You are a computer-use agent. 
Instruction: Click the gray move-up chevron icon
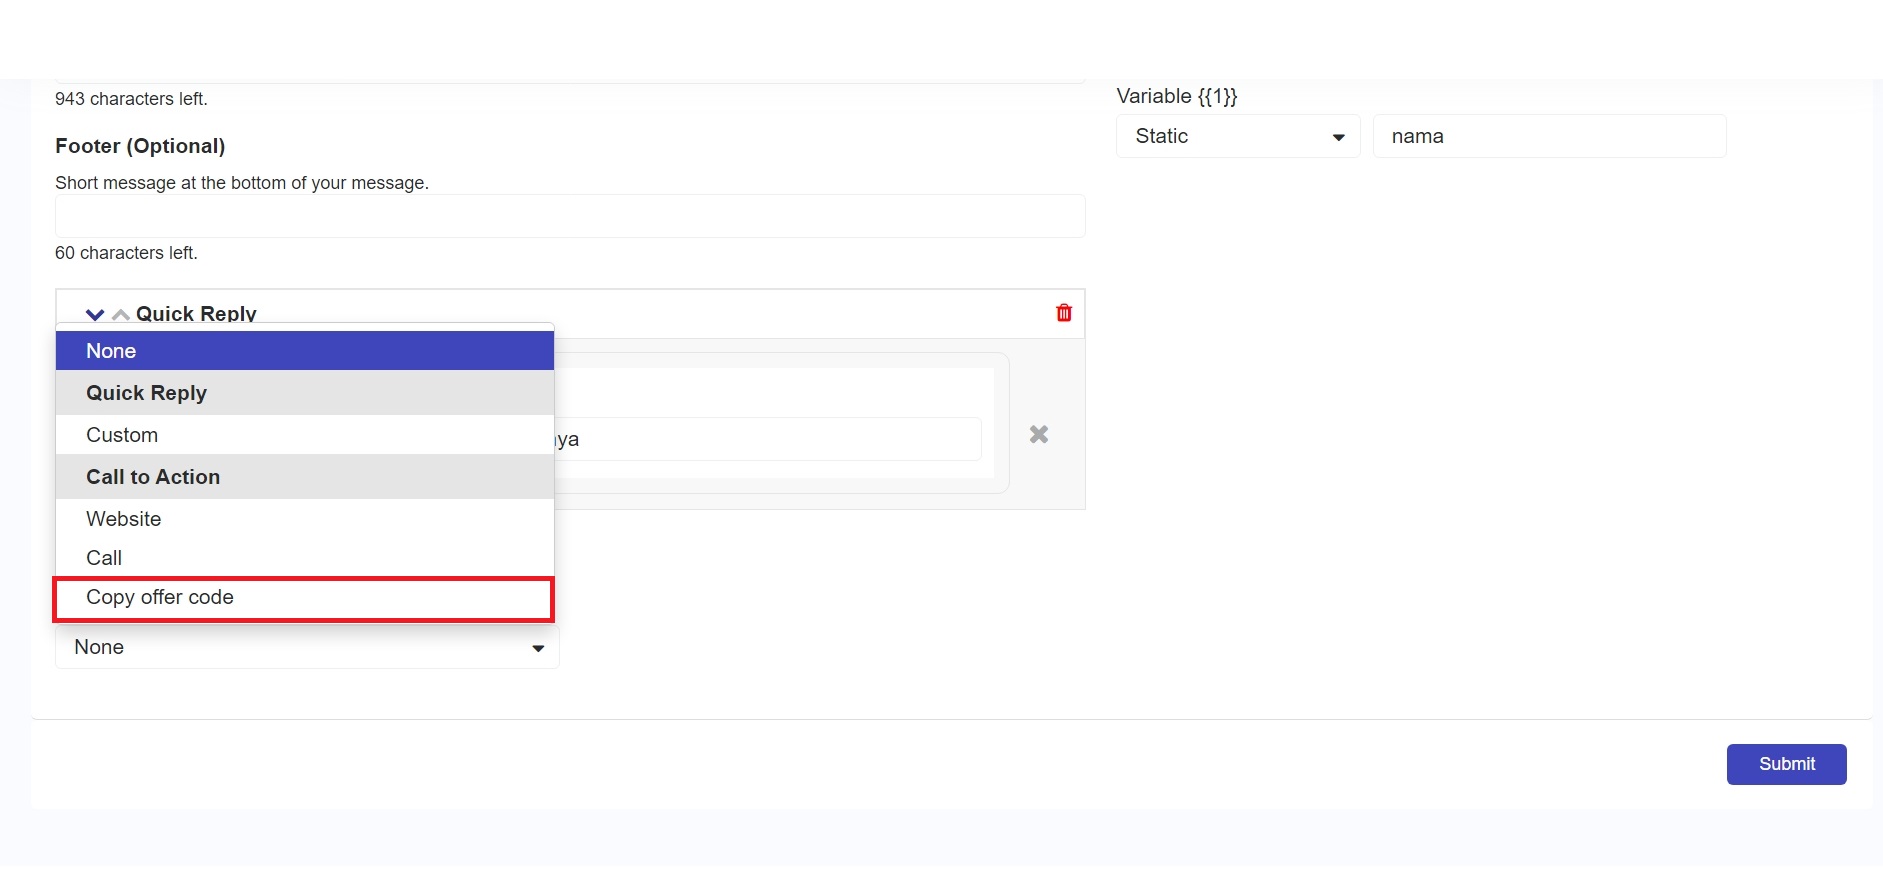tap(121, 315)
